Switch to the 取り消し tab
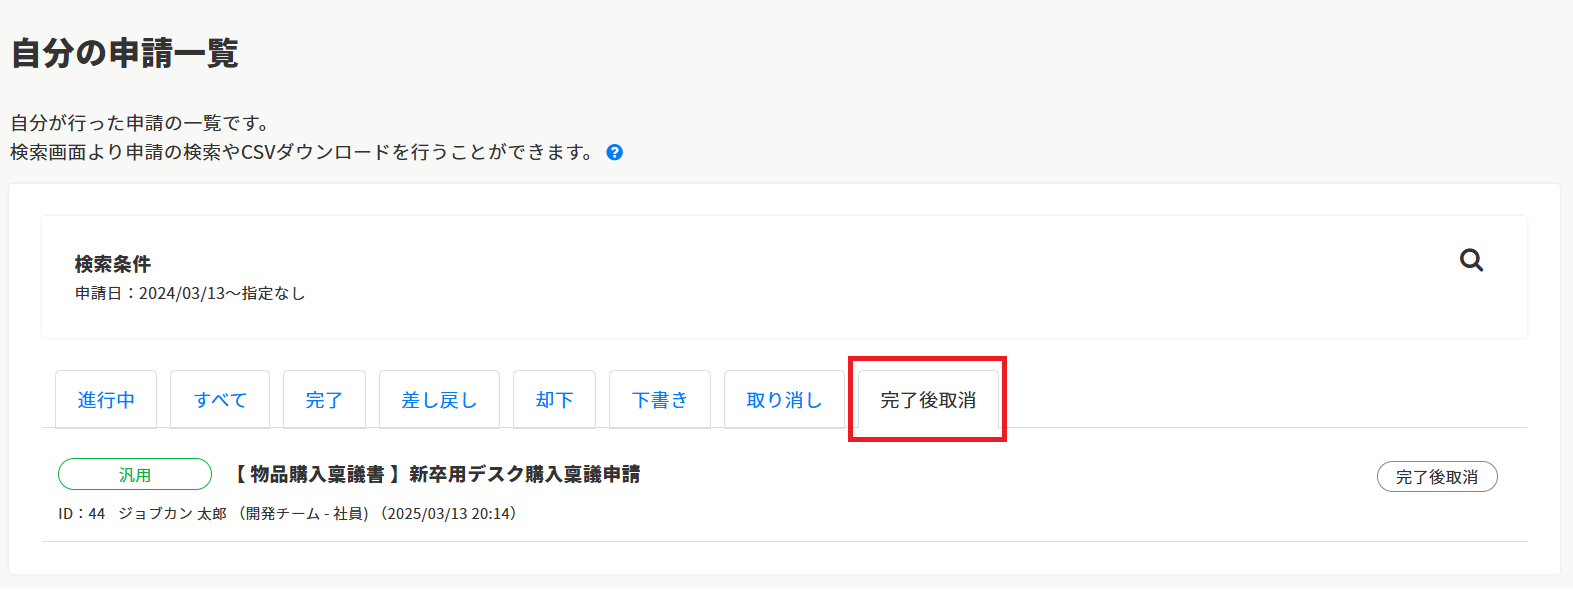 point(784,400)
